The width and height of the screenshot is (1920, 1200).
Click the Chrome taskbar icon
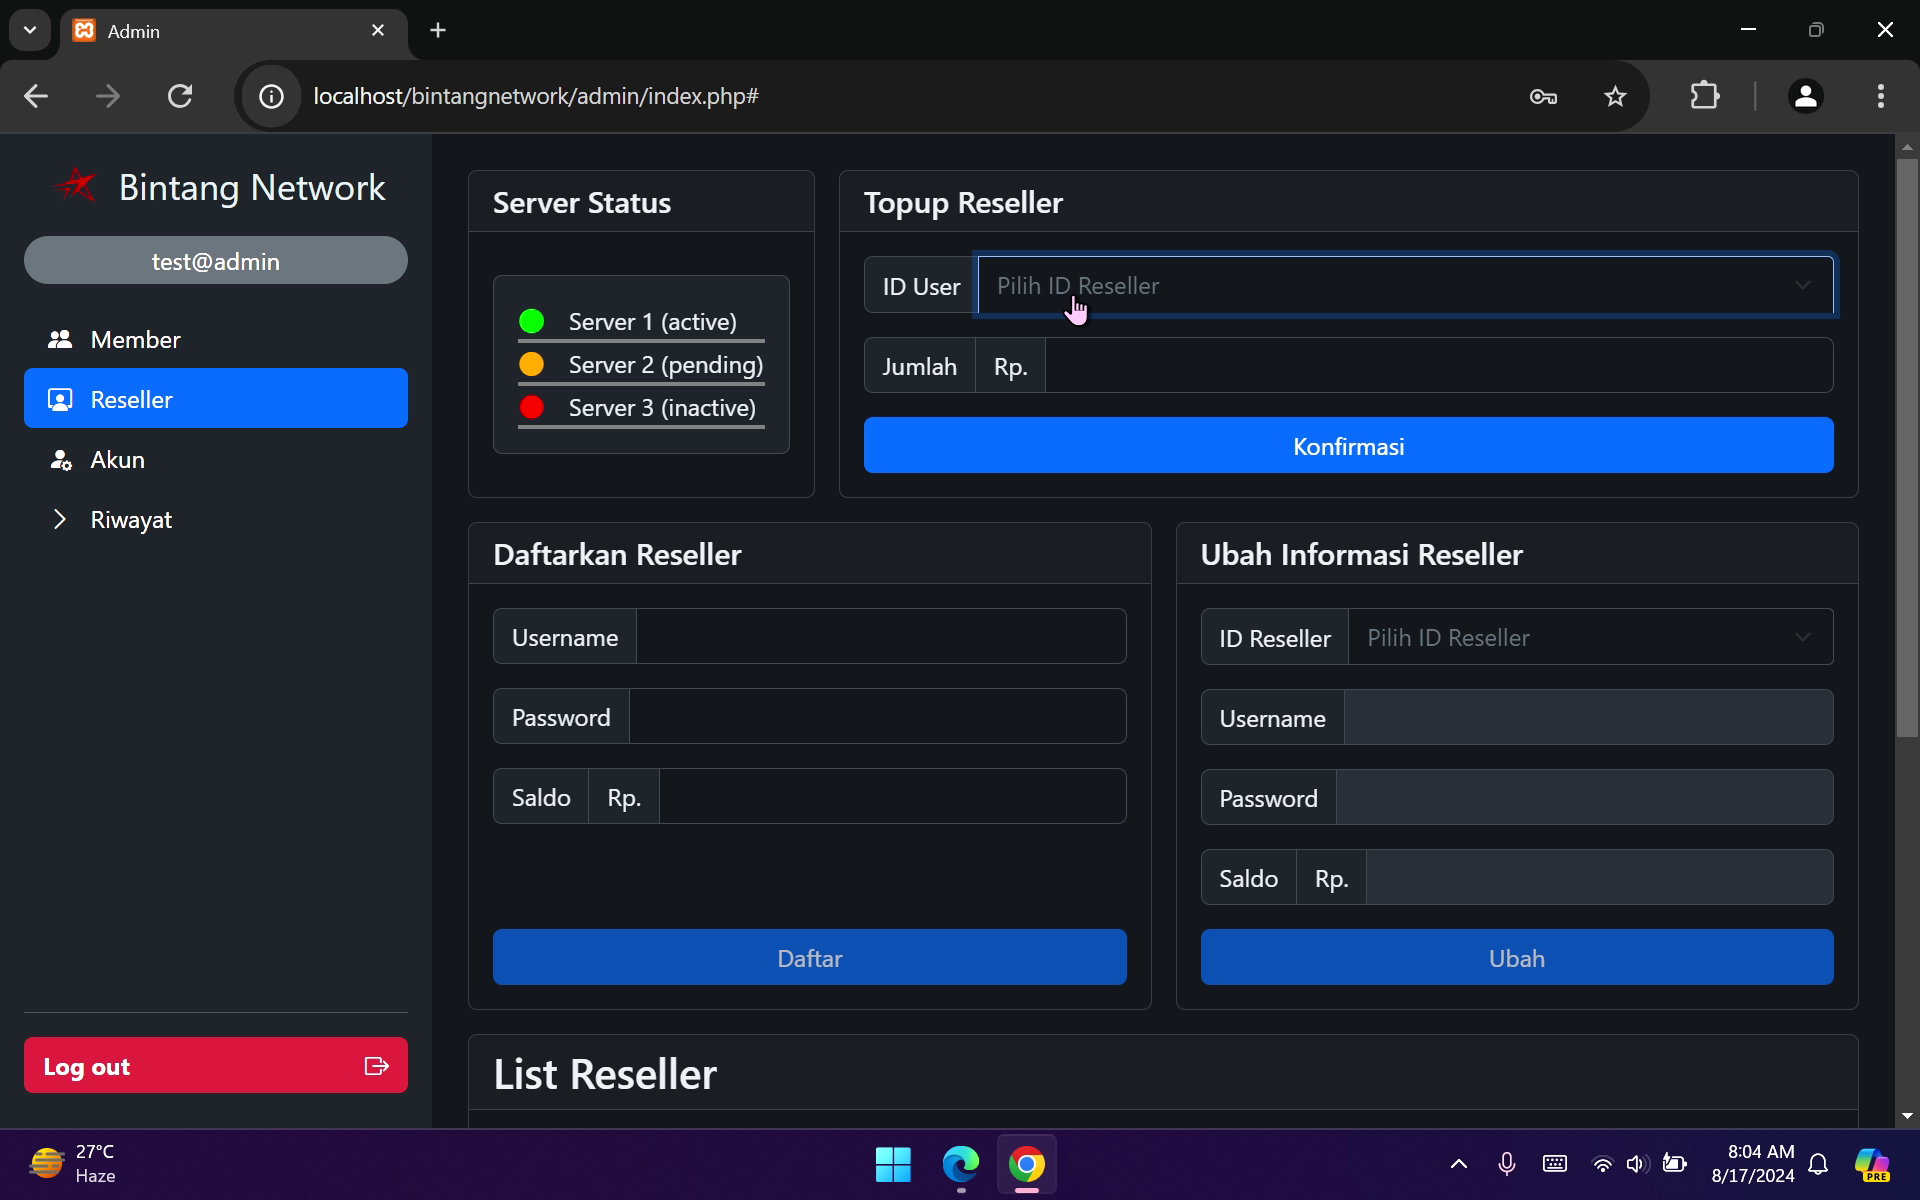coord(1026,1164)
